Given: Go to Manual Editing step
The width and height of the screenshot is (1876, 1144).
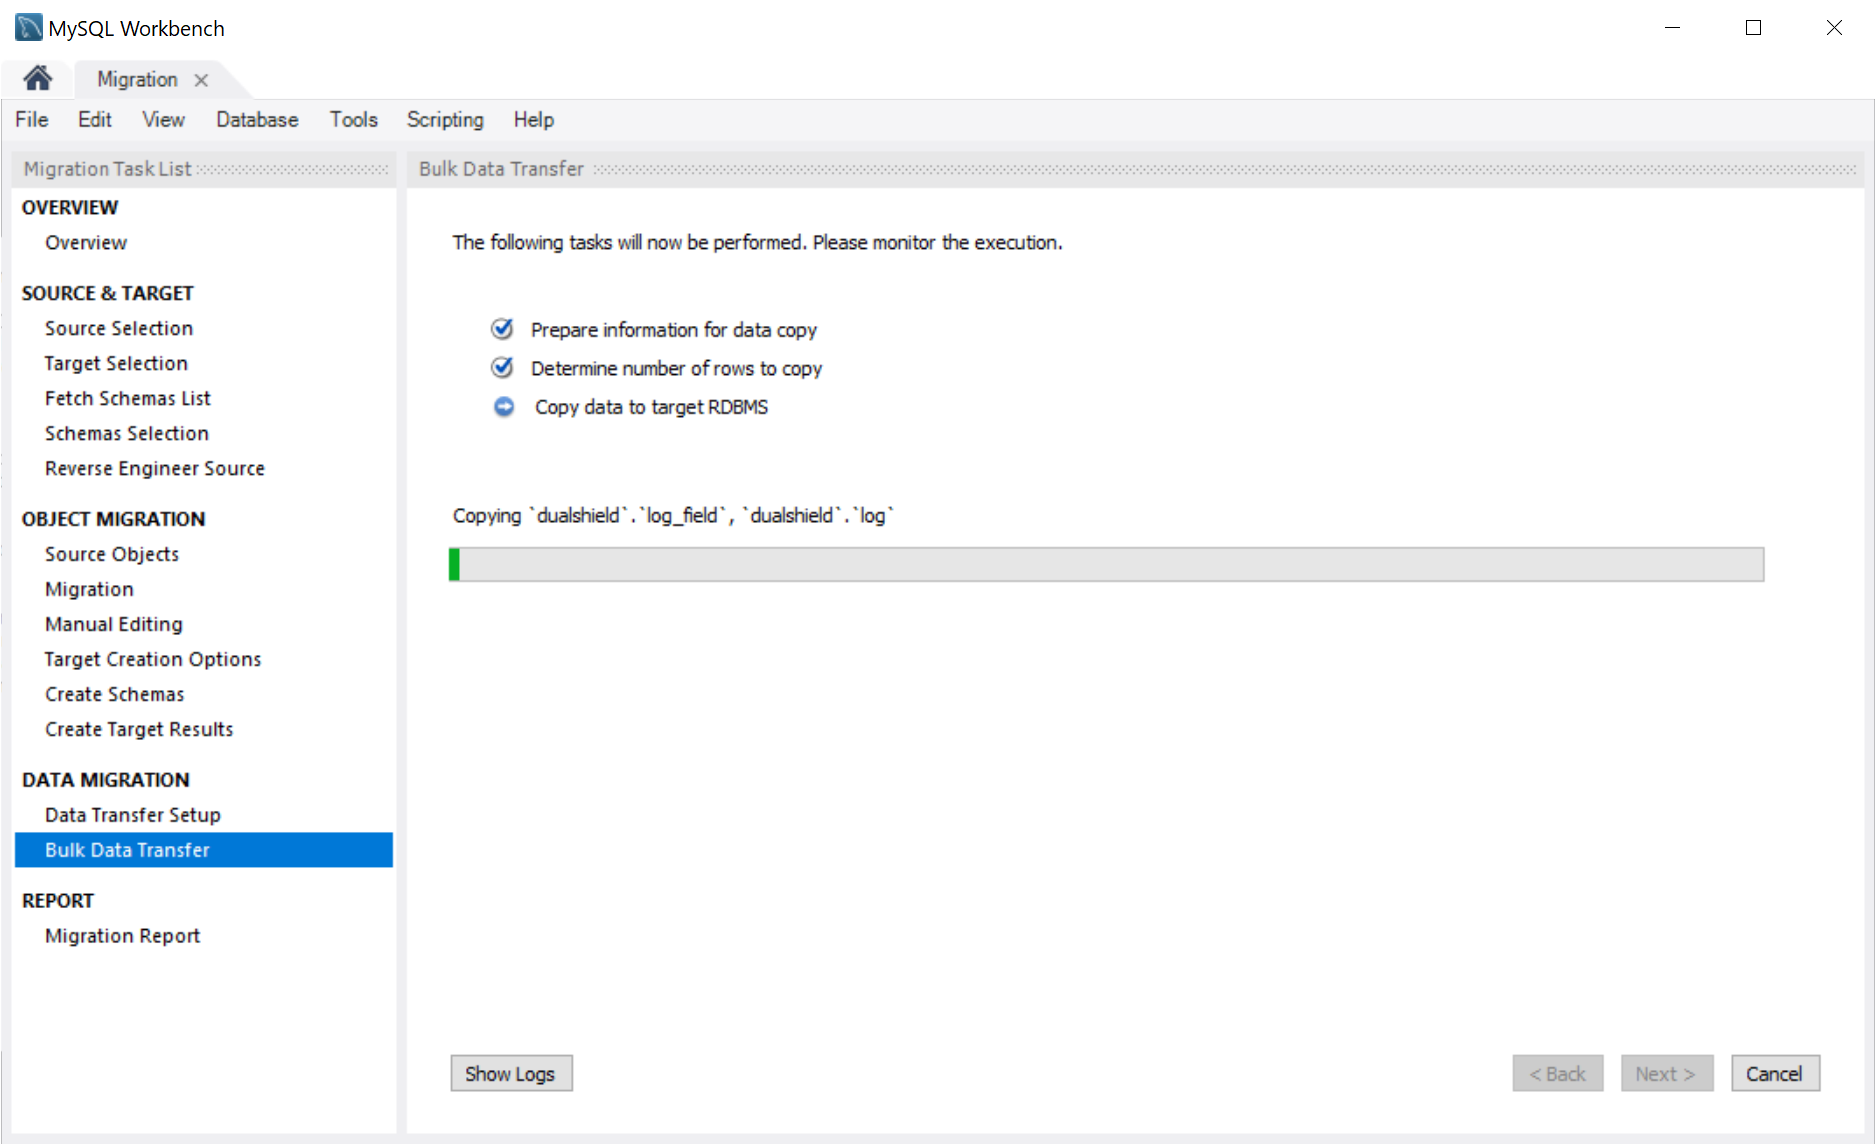Looking at the screenshot, I should click(114, 624).
